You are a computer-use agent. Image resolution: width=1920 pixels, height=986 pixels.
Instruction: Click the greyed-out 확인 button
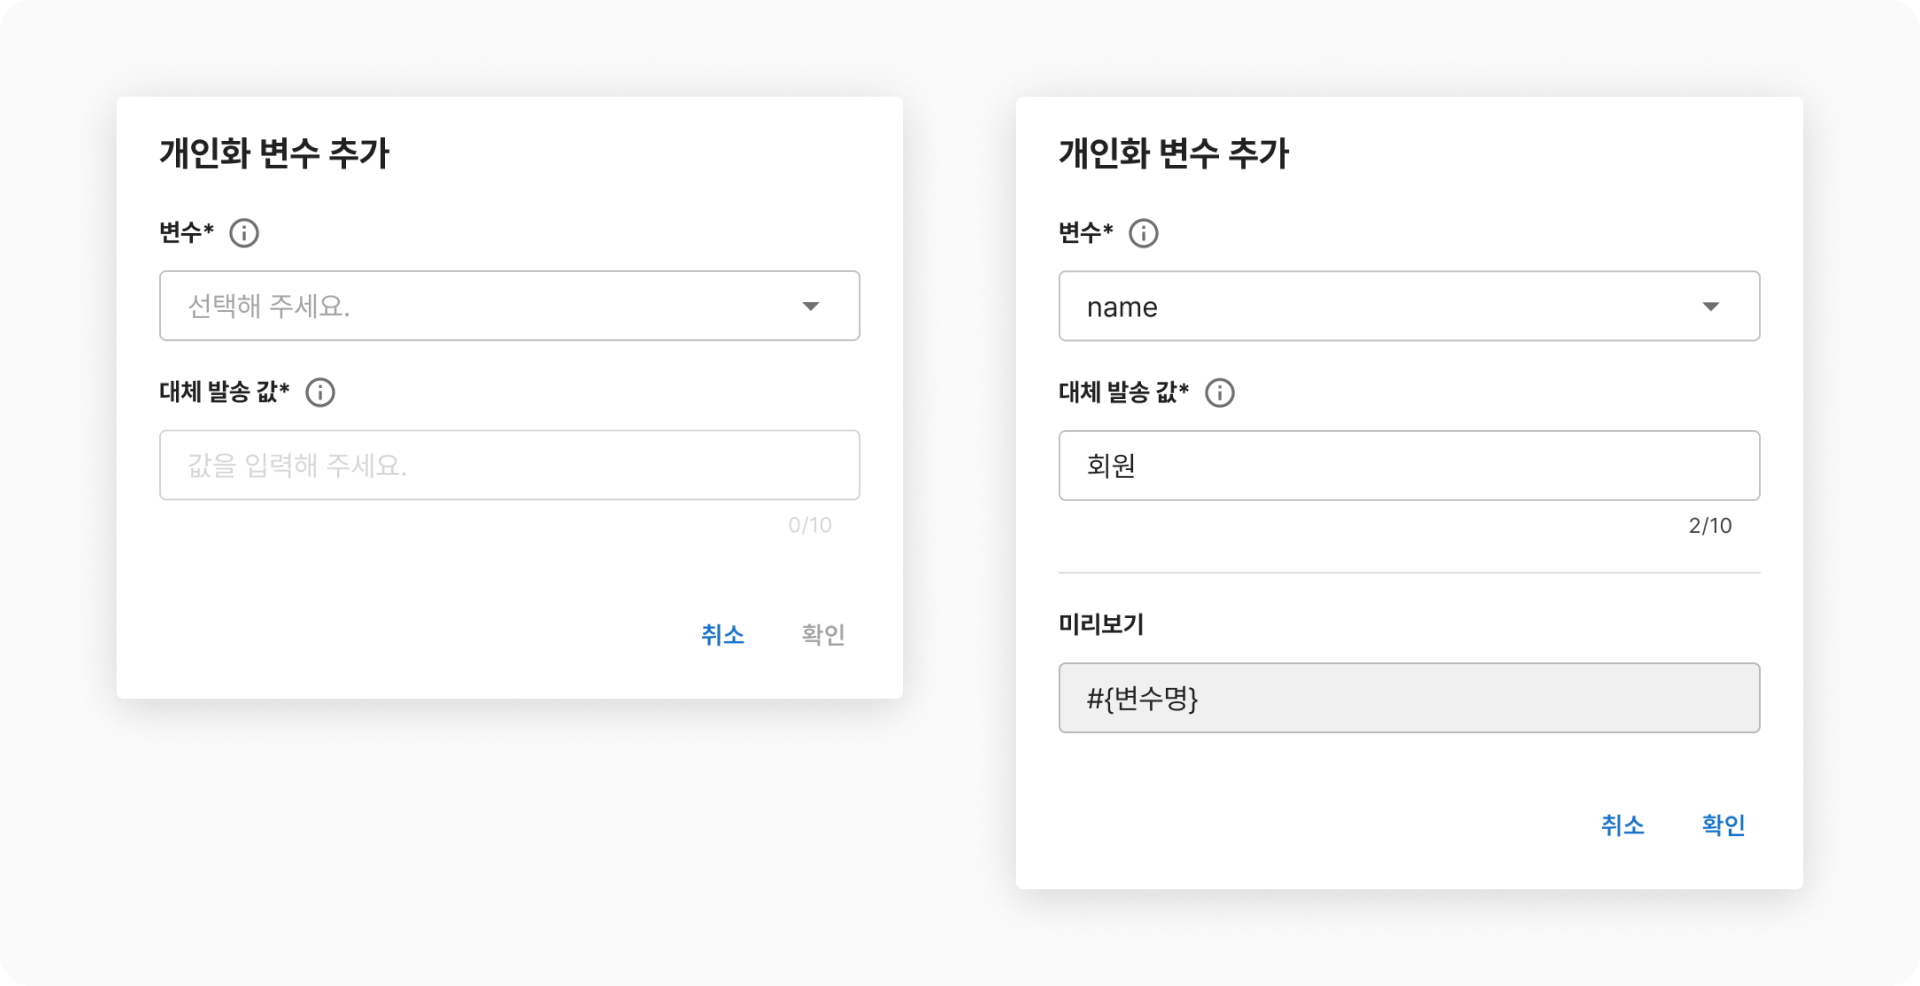pyautogui.click(x=823, y=634)
